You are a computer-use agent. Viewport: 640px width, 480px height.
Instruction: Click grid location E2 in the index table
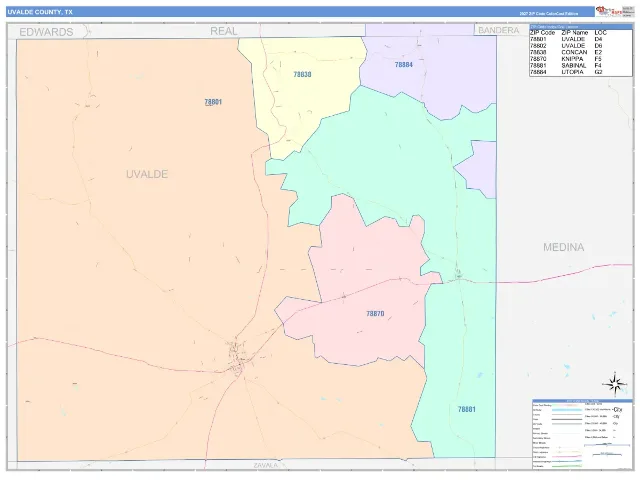pyautogui.click(x=598, y=52)
